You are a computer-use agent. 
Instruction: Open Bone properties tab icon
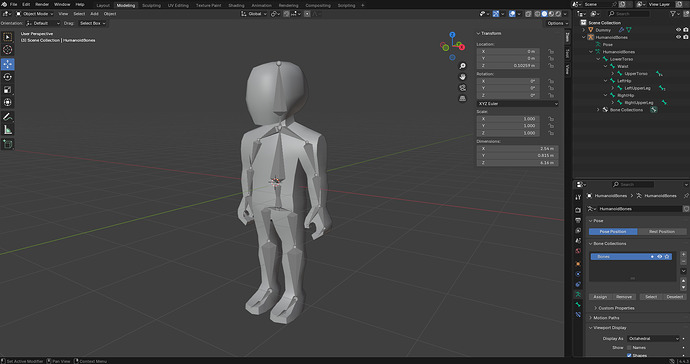(x=578, y=305)
